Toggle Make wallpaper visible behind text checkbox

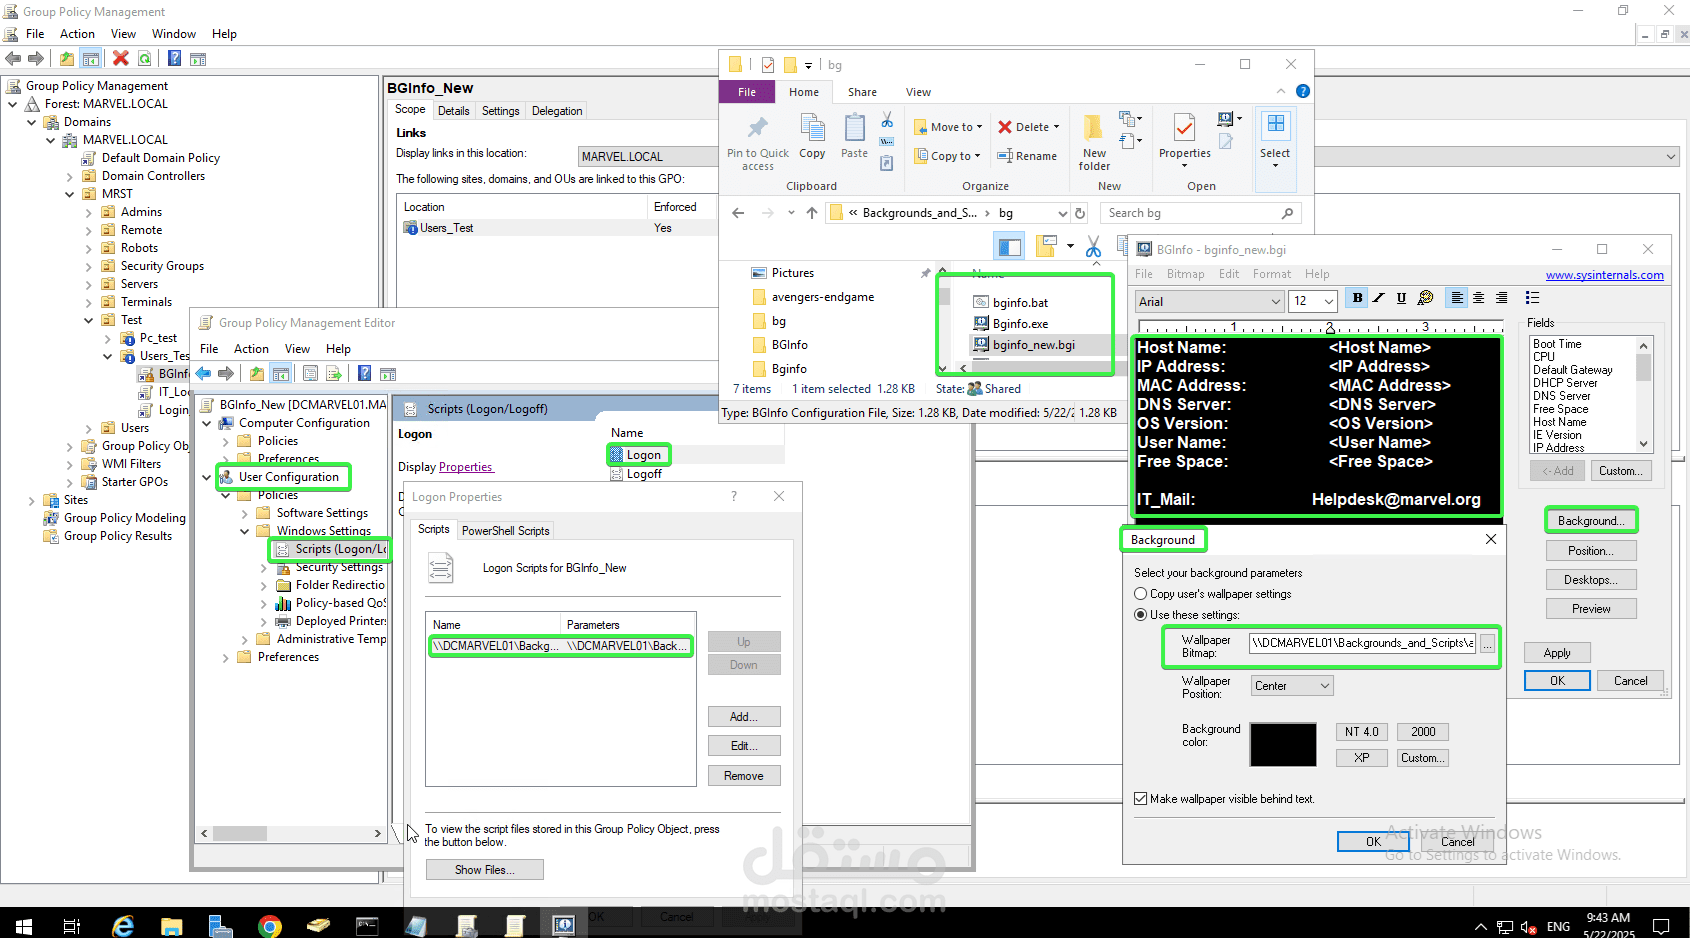coord(1141,799)
